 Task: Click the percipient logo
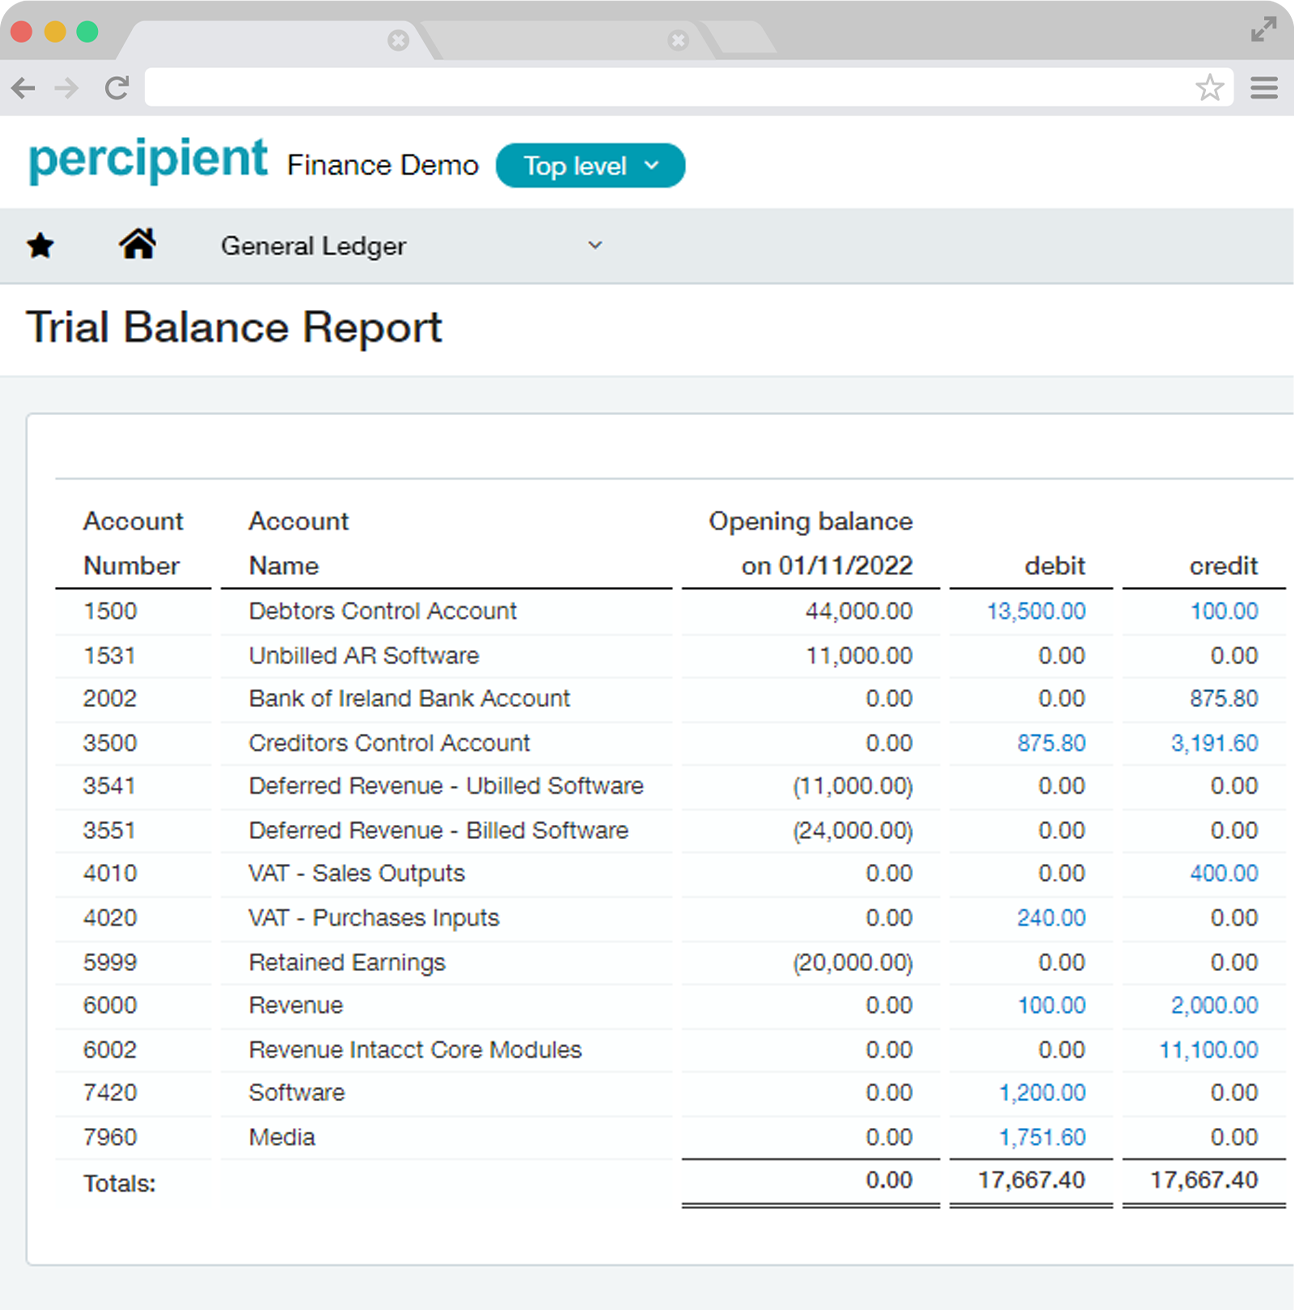148,160
